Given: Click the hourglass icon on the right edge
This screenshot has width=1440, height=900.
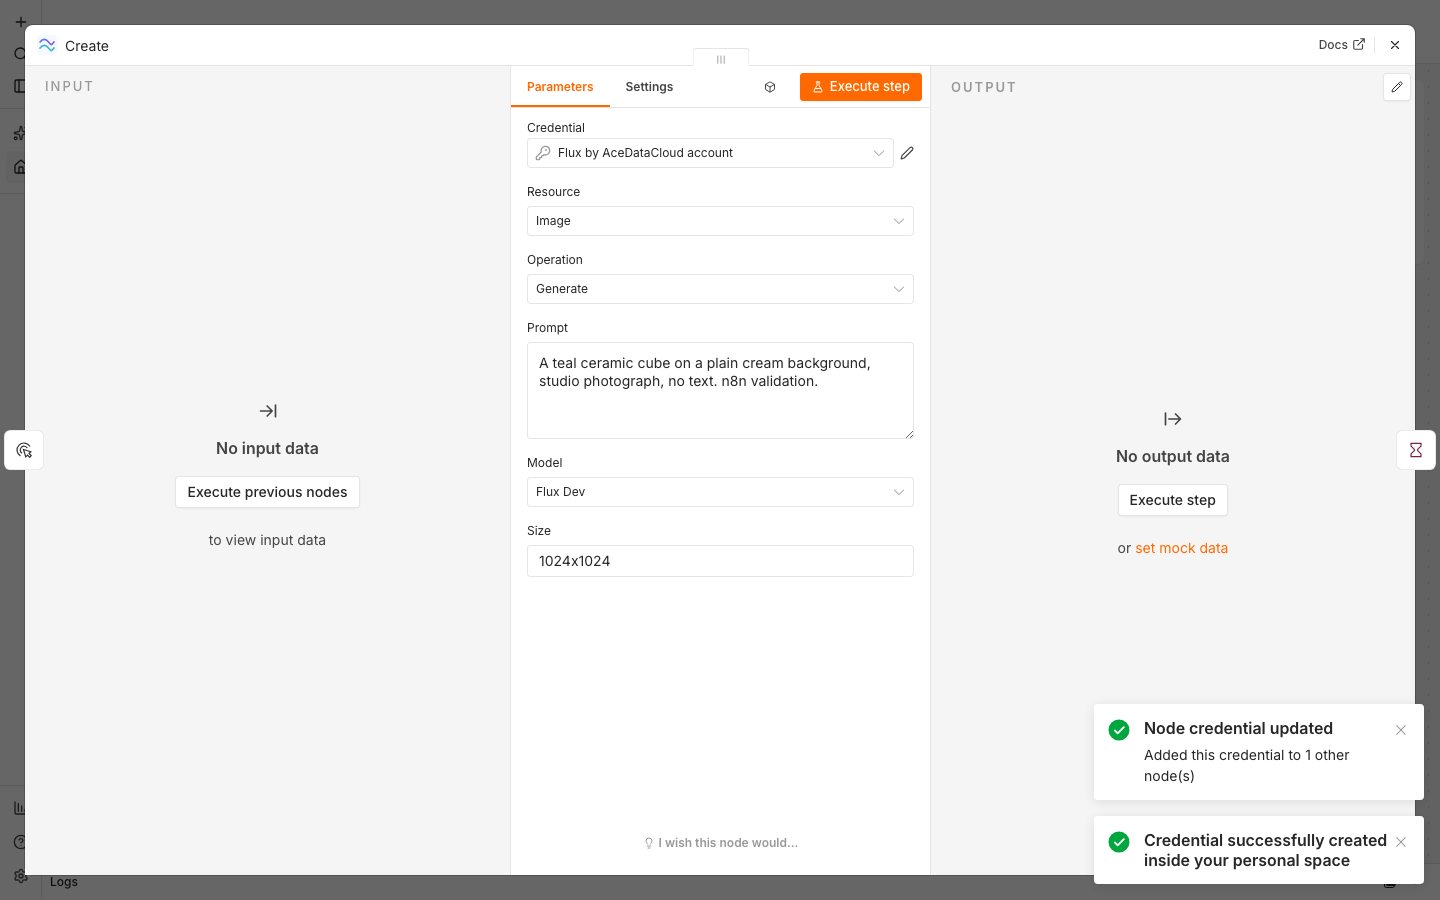Looking at the screenshot, I should (1416, 450).
